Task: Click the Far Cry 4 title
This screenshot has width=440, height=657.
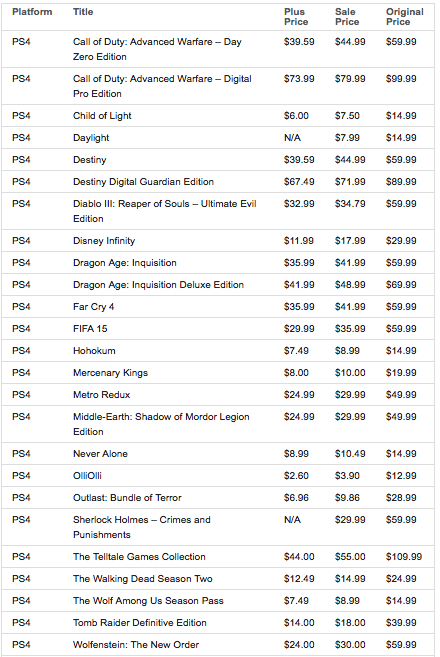Action: [x=93, y=307]
